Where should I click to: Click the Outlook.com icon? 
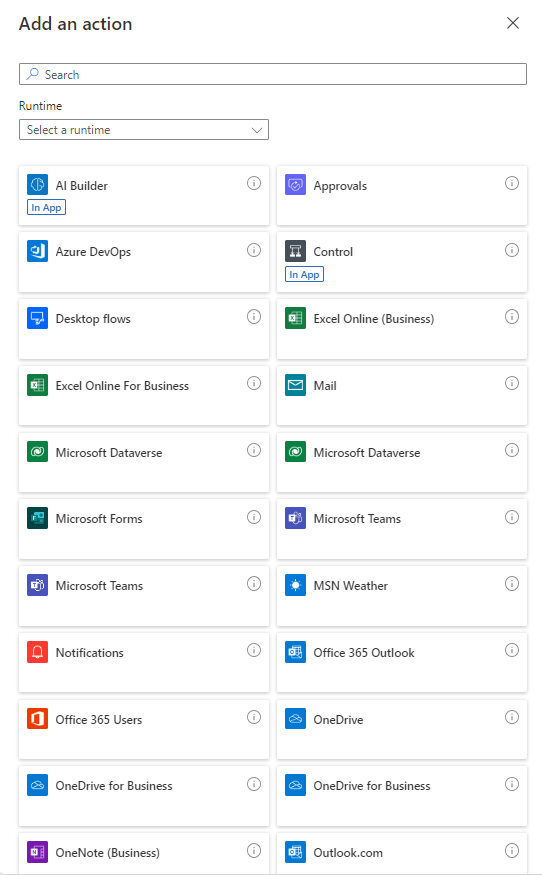(295, 852)
